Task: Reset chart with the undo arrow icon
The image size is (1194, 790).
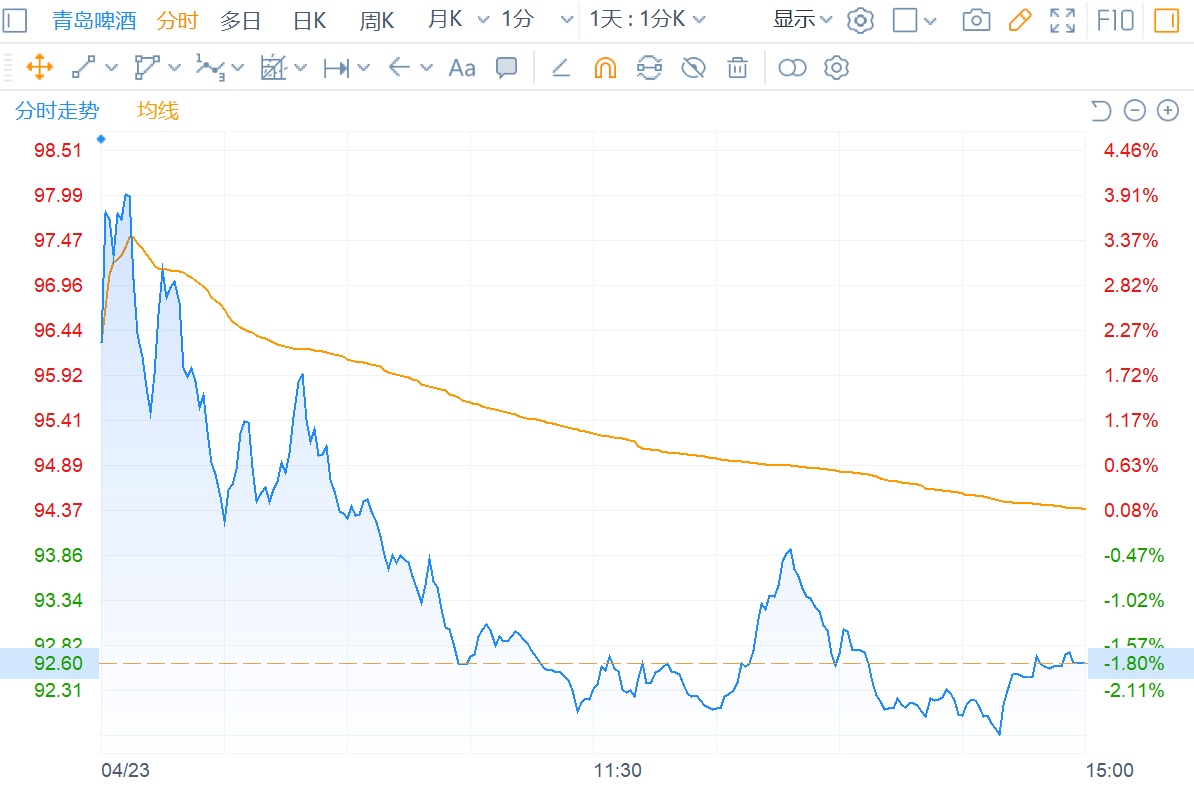Action: point(1100,111)
